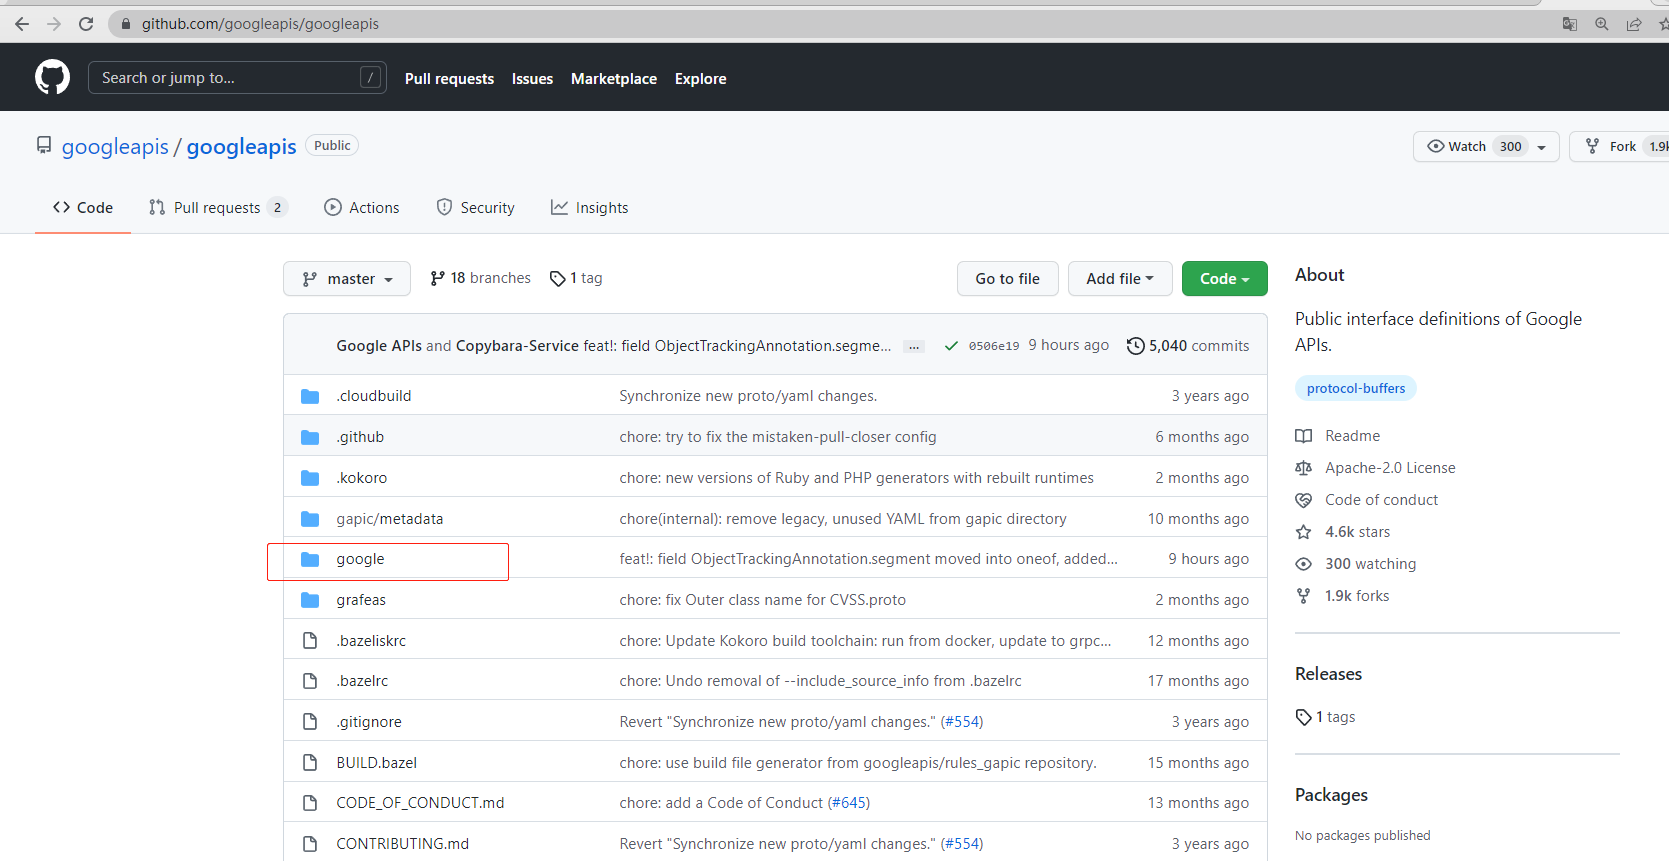The width and height of the screenshot is (1669, 861).
Task: Select the Code tab
Action: pyautogui.click(x=83, y=208)
